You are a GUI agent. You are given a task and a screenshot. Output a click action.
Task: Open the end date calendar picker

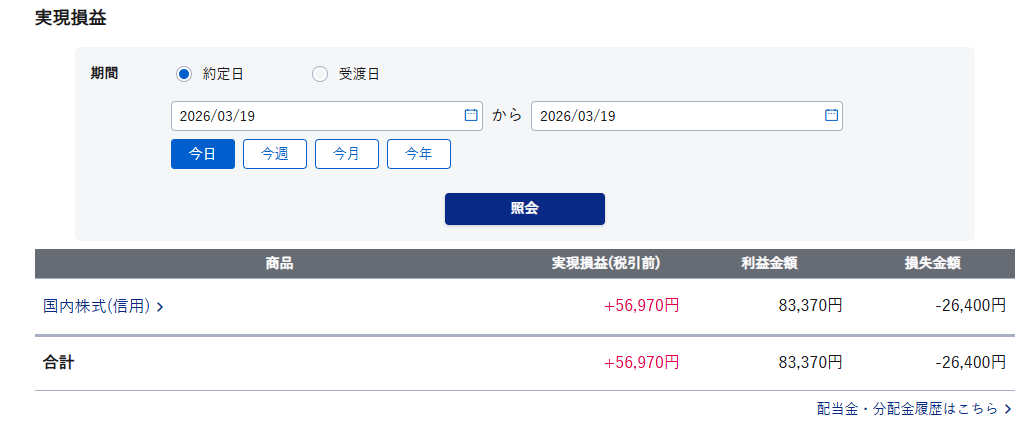pos(831,115)
